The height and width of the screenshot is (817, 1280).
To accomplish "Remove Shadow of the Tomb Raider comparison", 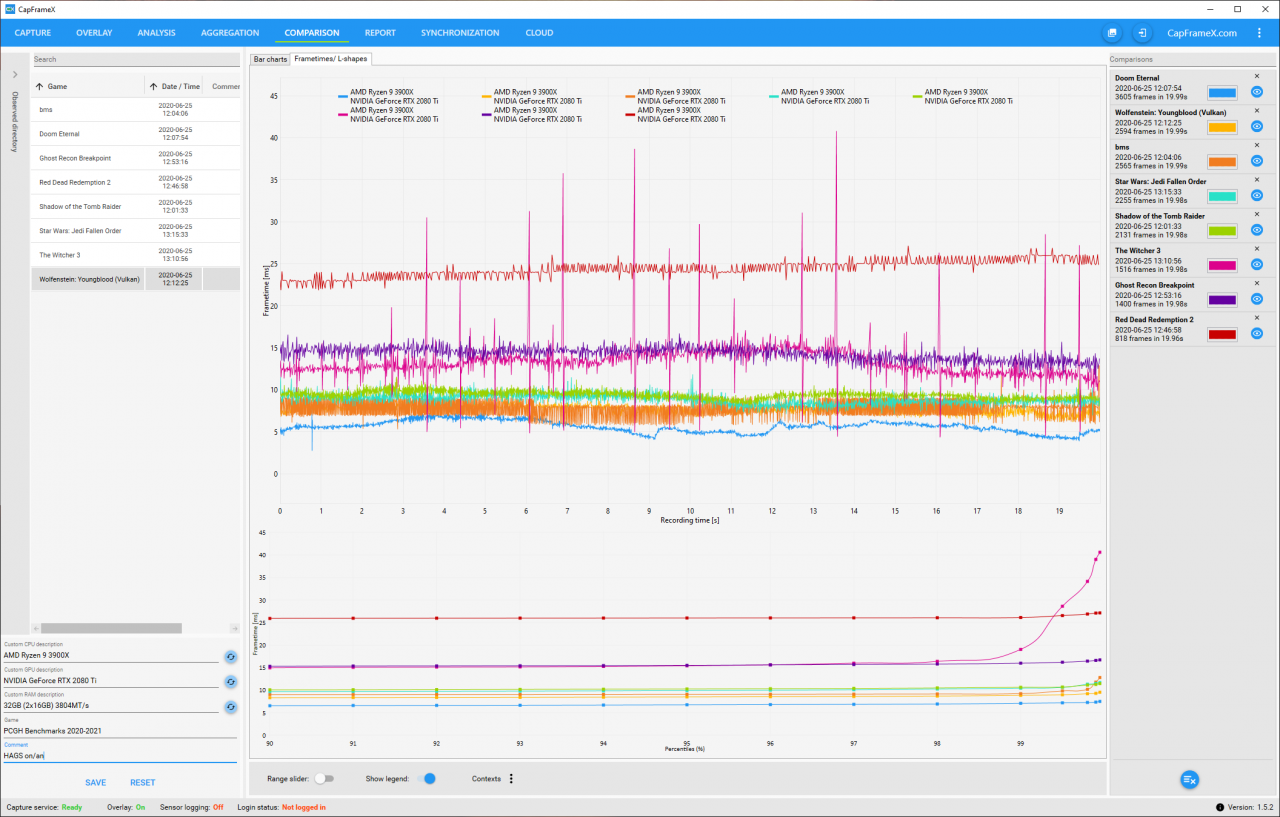I will click(1257, 215).
